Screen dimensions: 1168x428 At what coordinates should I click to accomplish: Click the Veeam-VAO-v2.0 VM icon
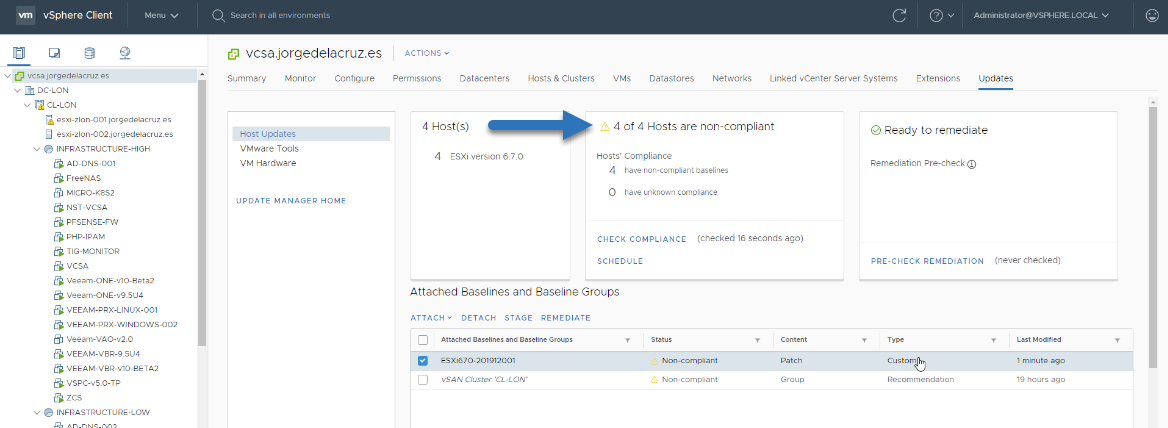pos(58,339)
